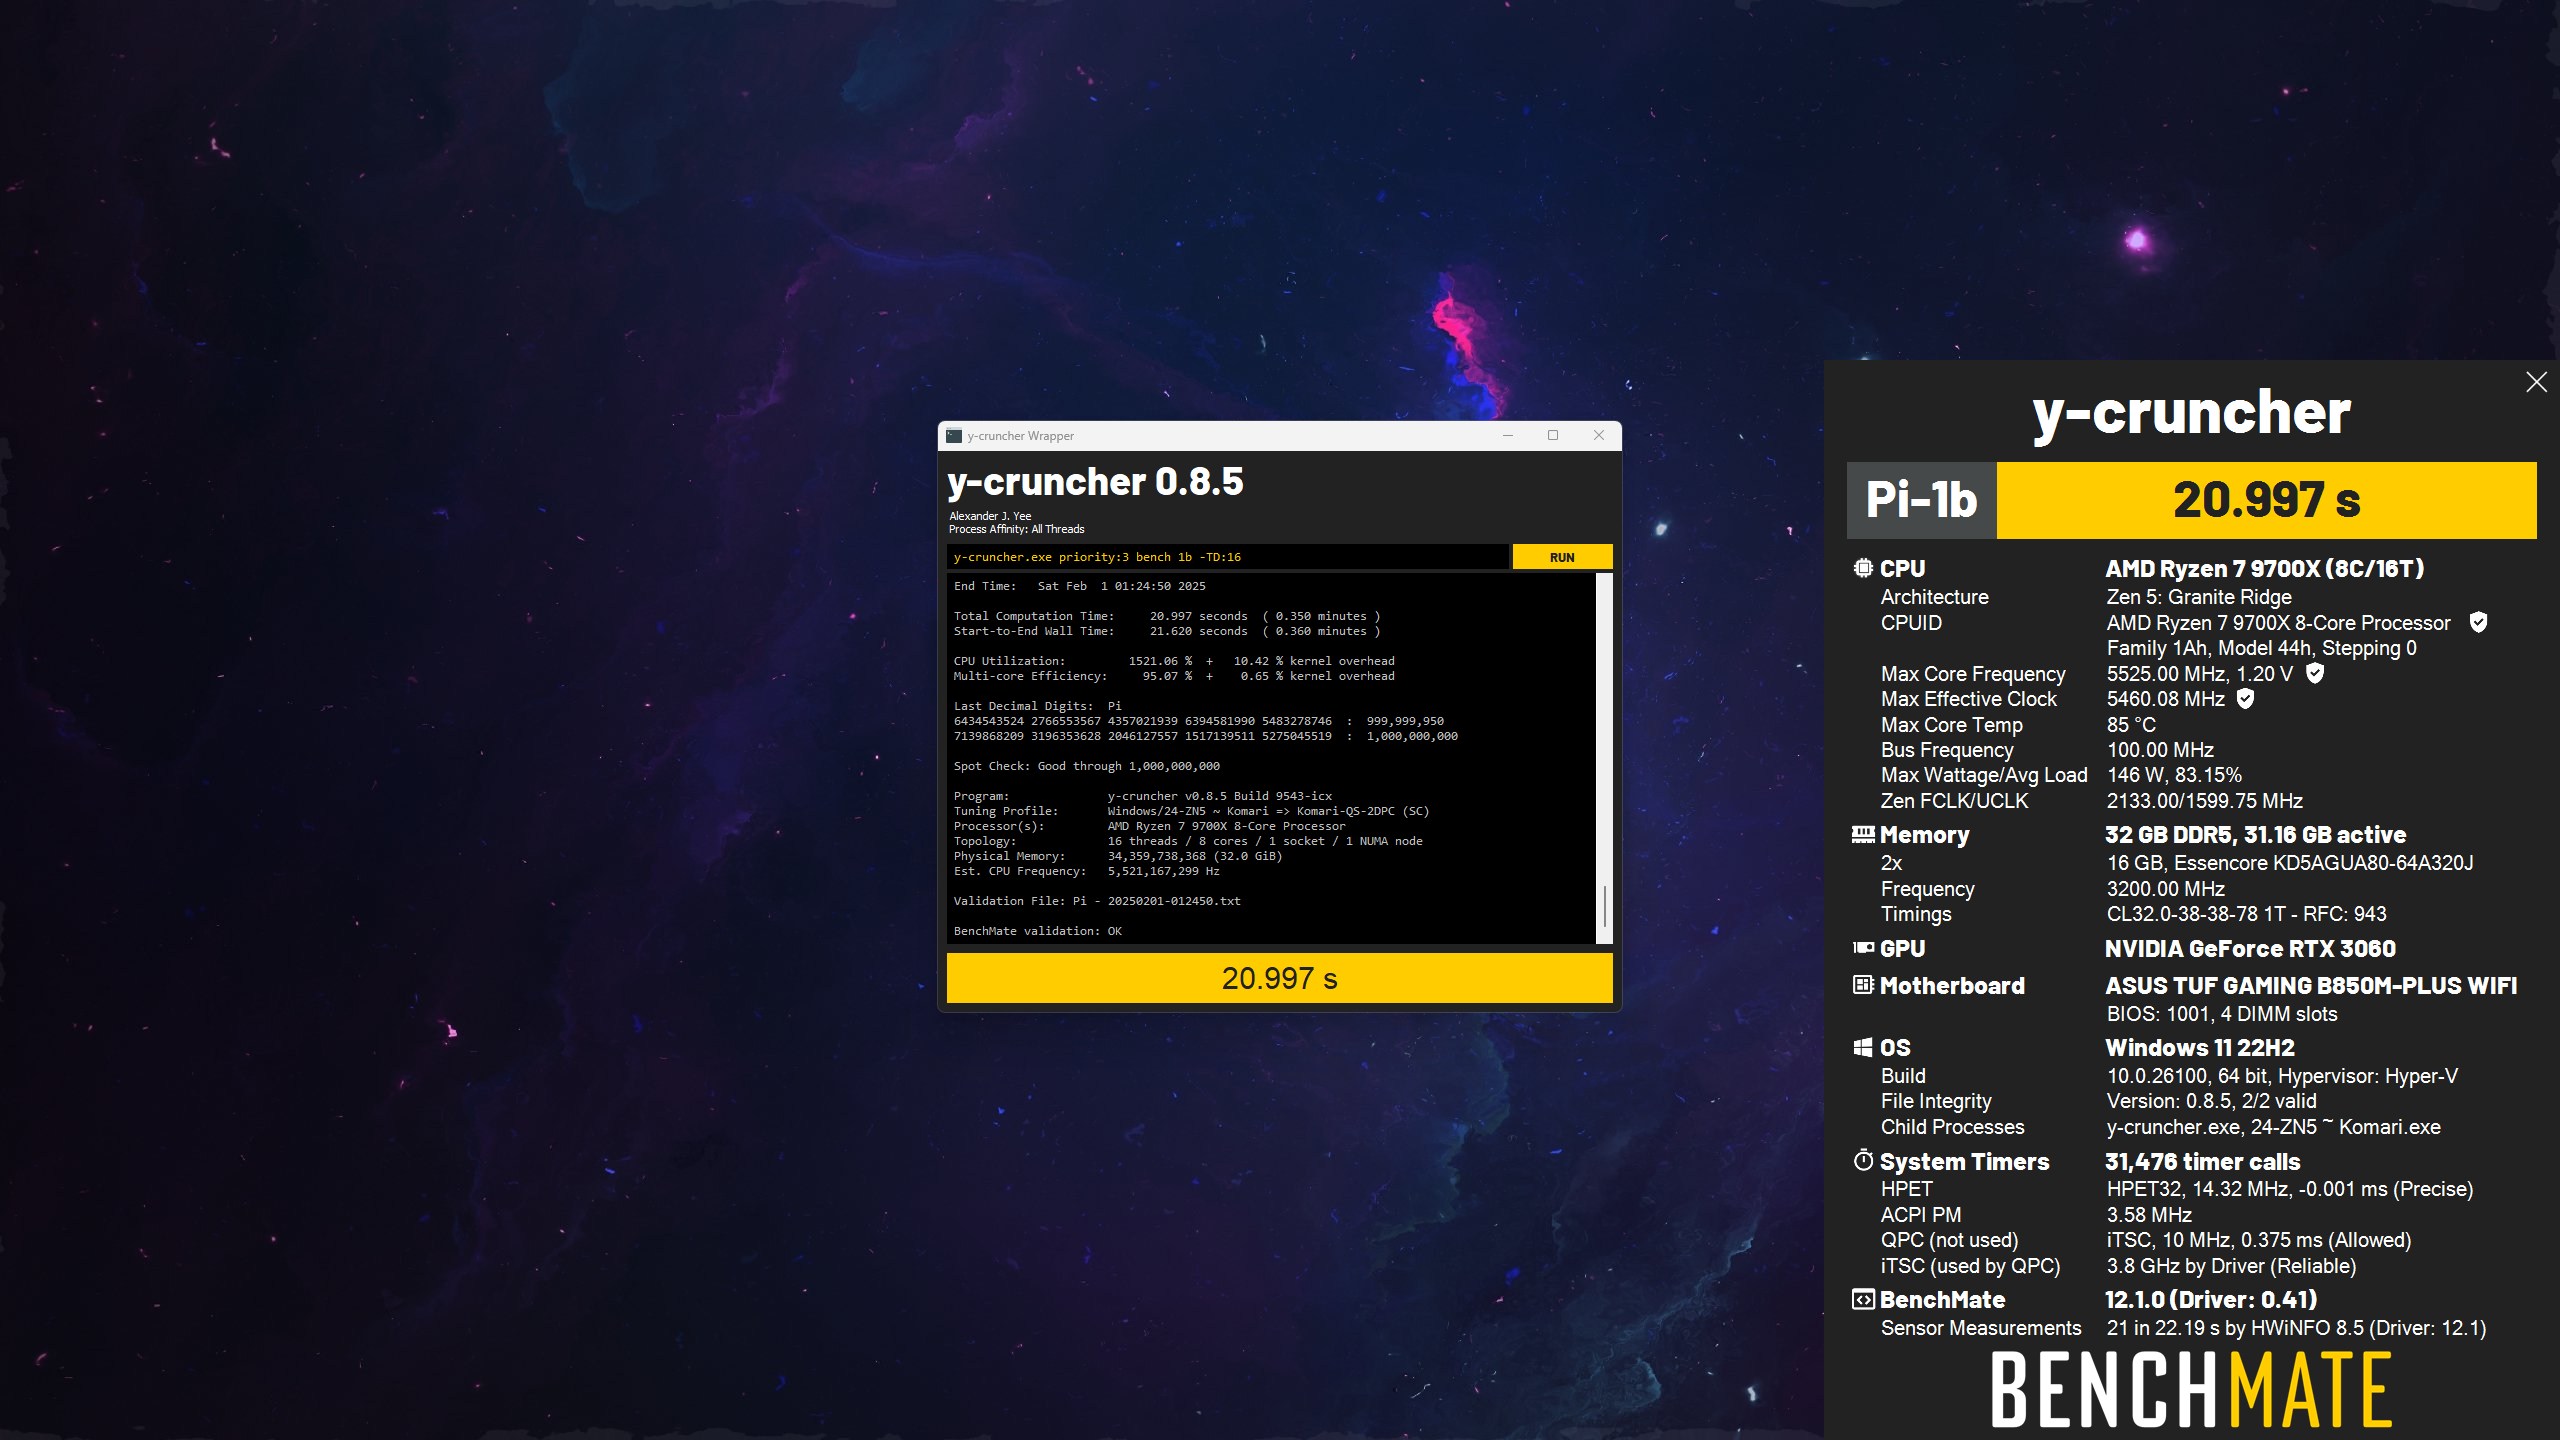The image size is (2560, 1440).
Task: Click '5460.08 MHz' effective clock value
Action: pyautogui.click(x=2165, y=699)
